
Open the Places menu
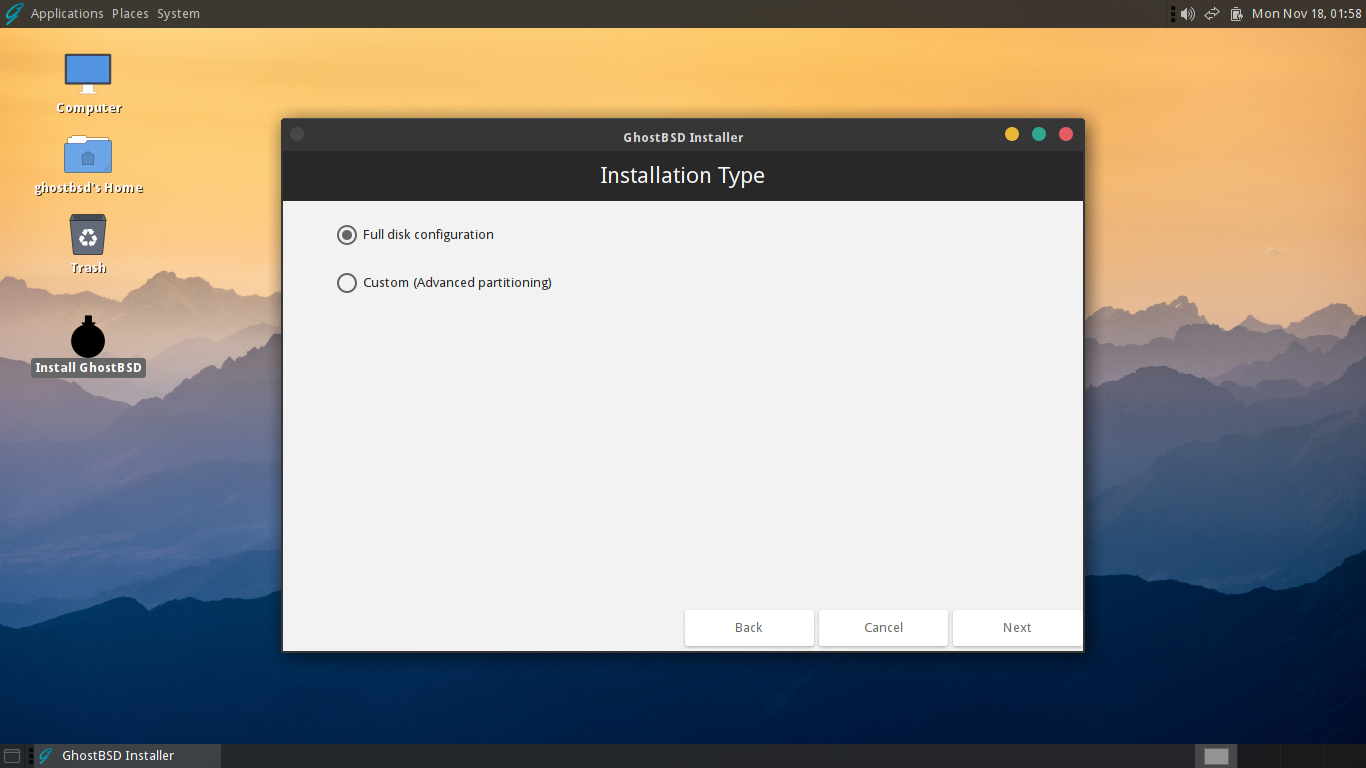click(129, 13)
